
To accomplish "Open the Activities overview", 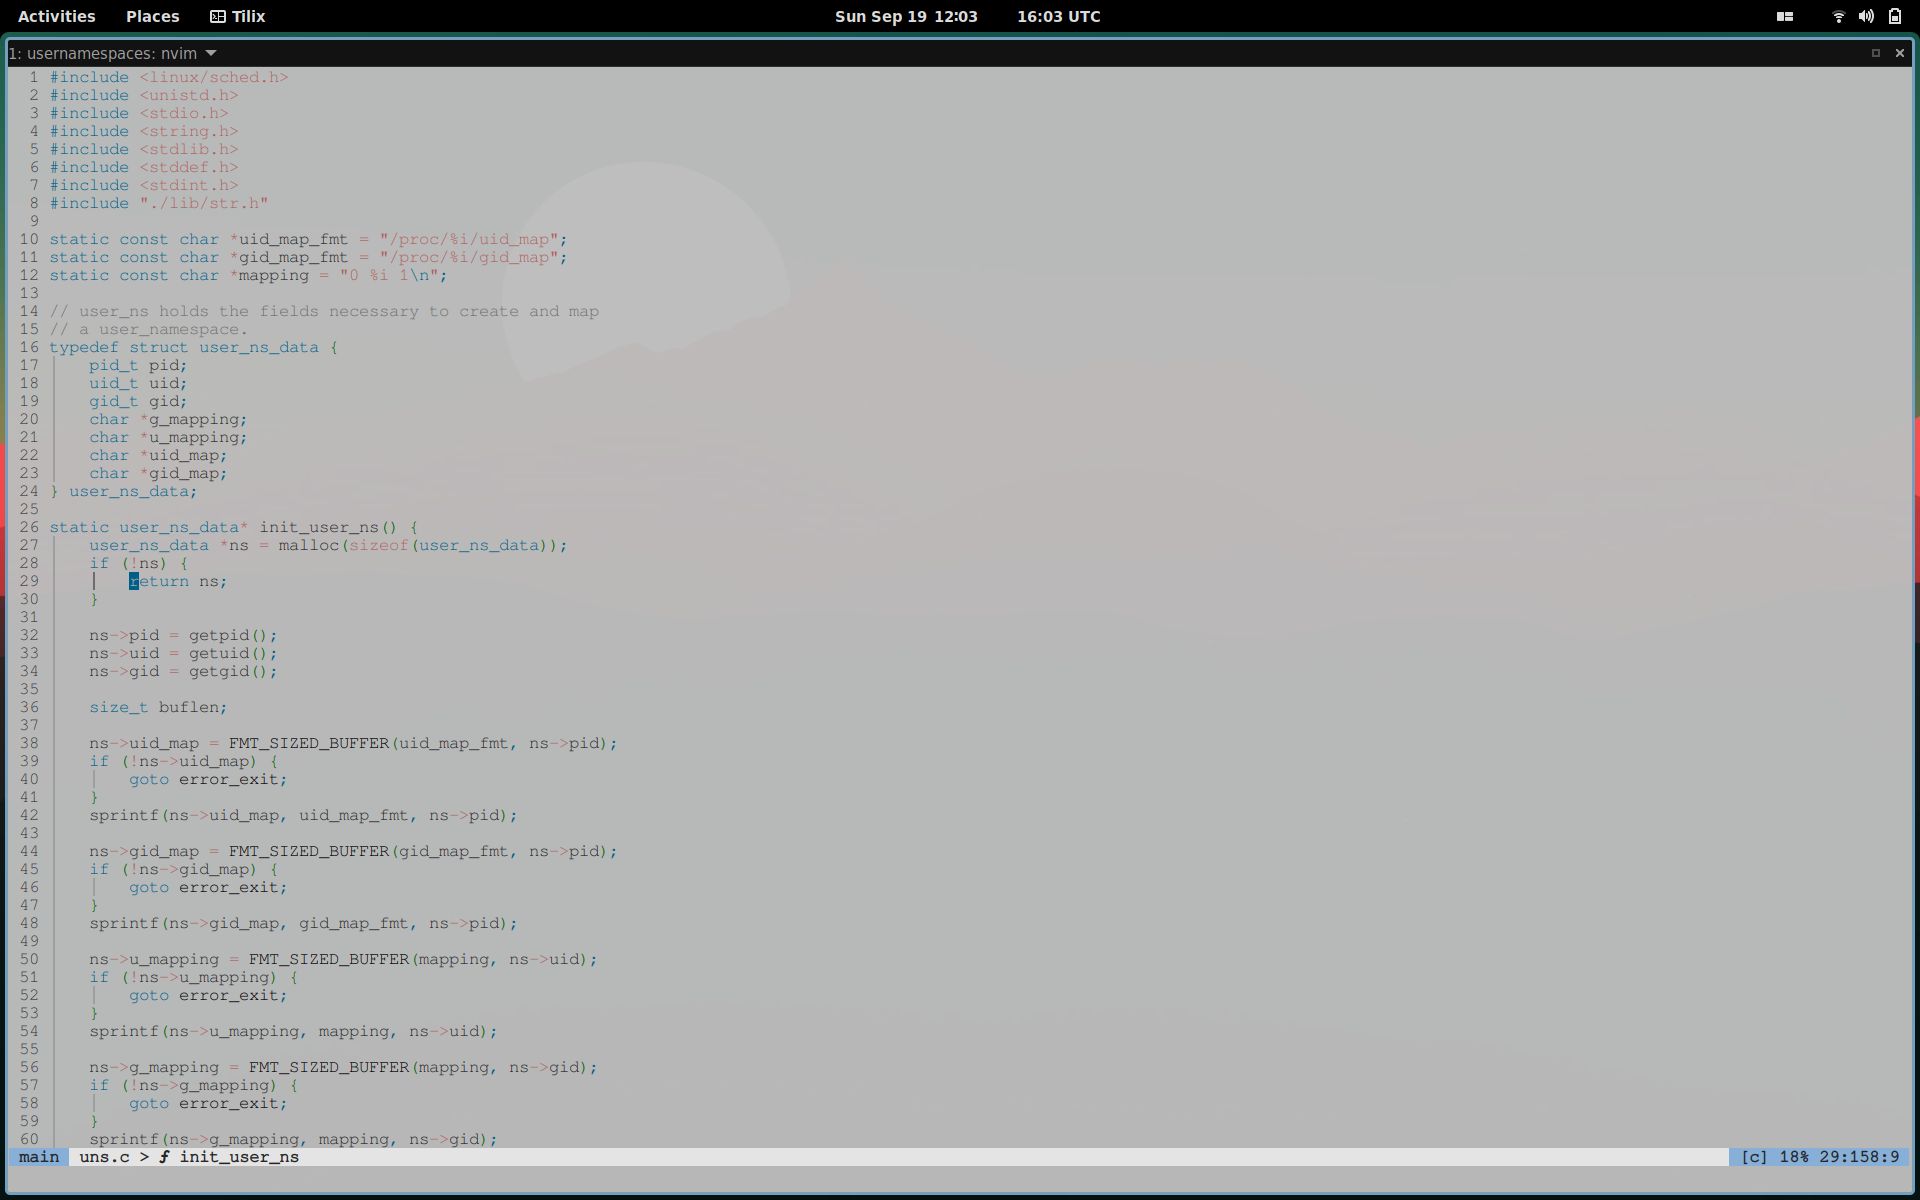I will [57, 16].
